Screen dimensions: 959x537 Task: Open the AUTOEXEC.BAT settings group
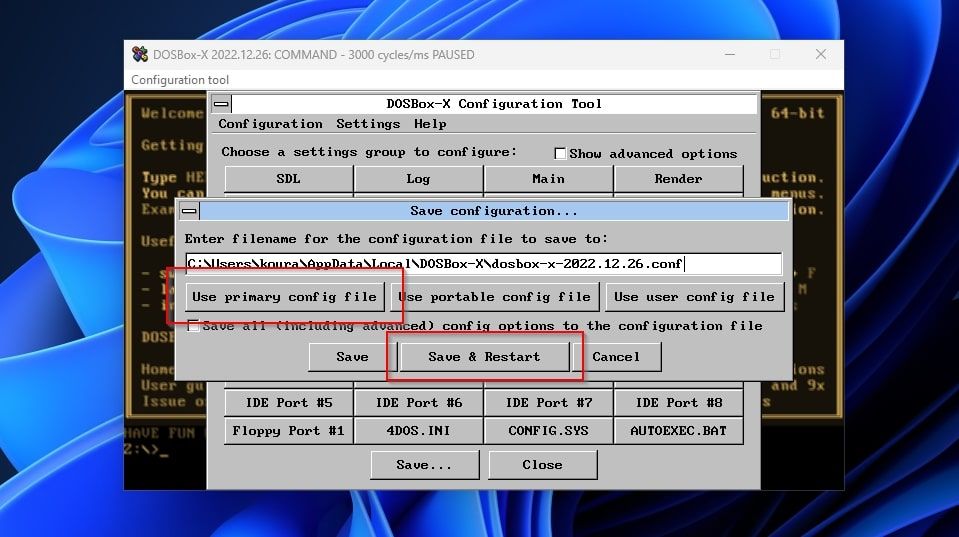[678, 431]
